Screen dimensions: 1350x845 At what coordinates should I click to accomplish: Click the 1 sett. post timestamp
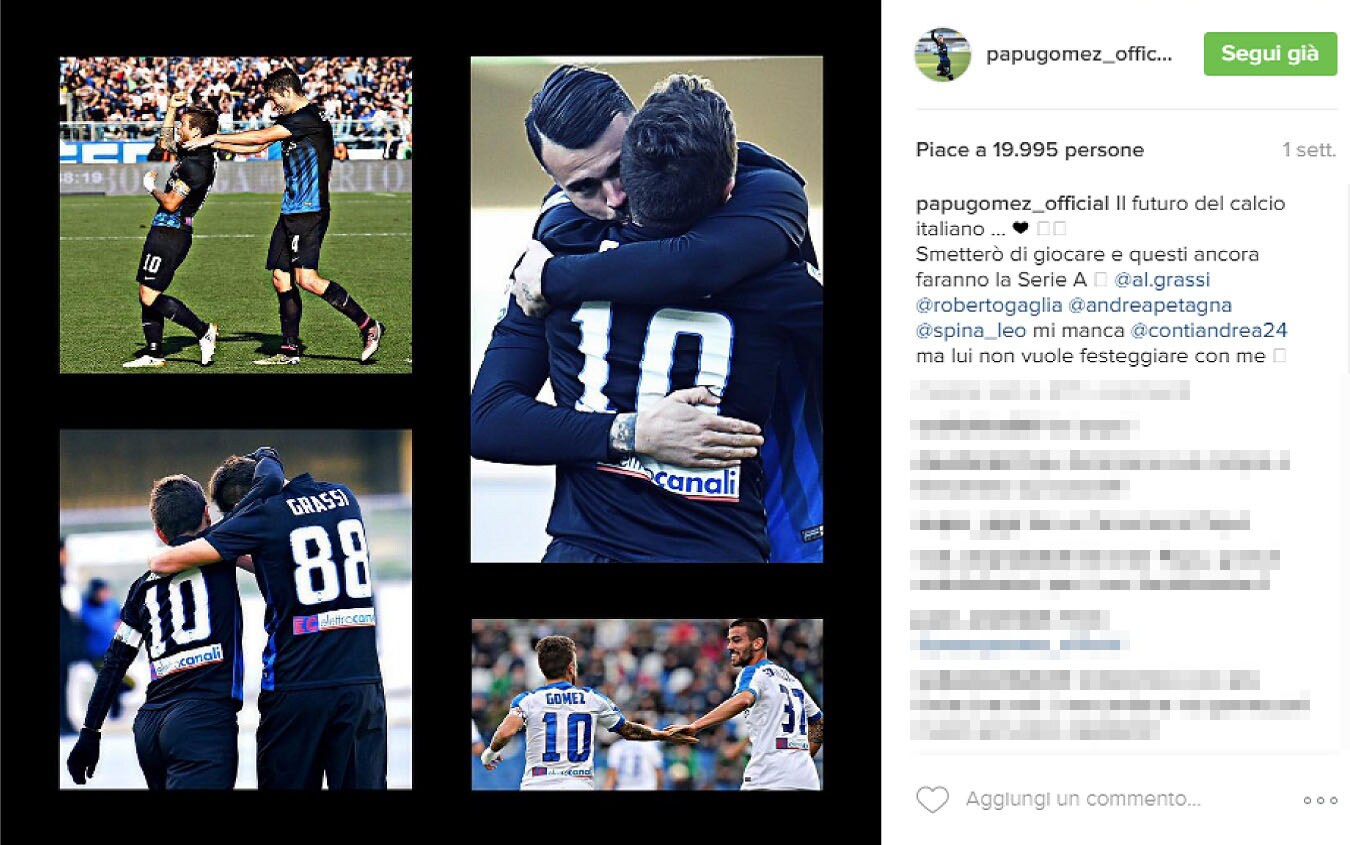point(1309,150)
